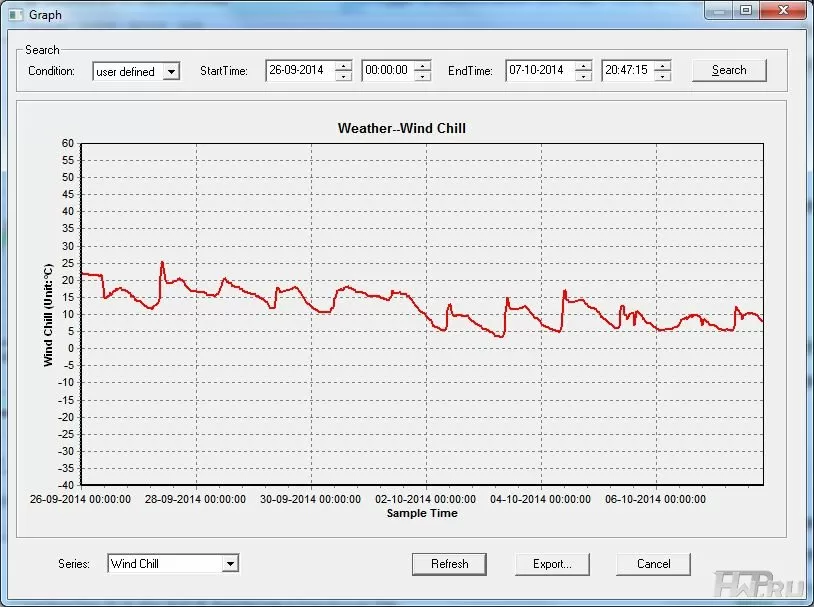The width and height of the screenshot is (814, 607).
Task: Click x-axis label 04-10-2014 00:00:00
Action: 540,499
